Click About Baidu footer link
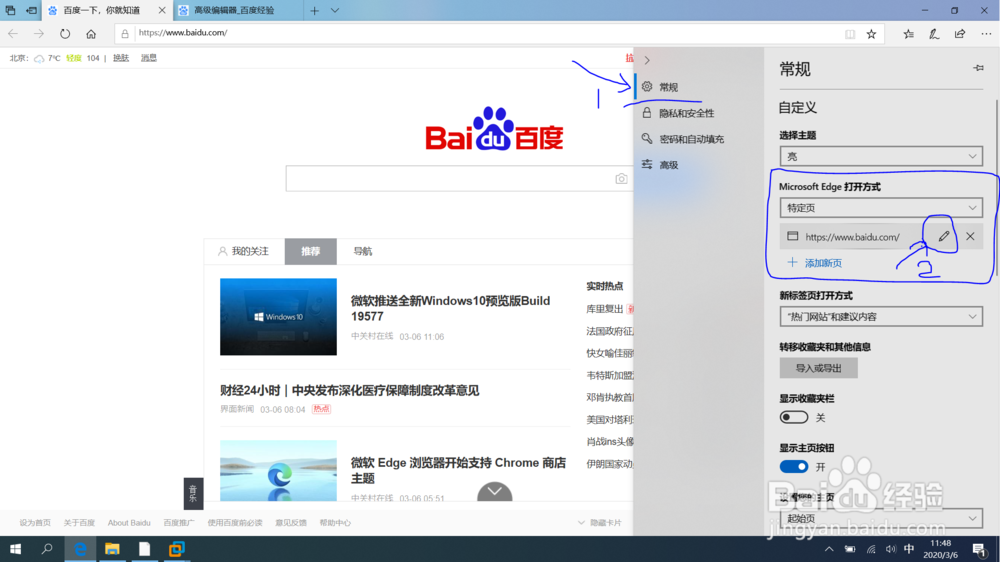Viewport: 1000px width, 562px height. pos(129,522)
